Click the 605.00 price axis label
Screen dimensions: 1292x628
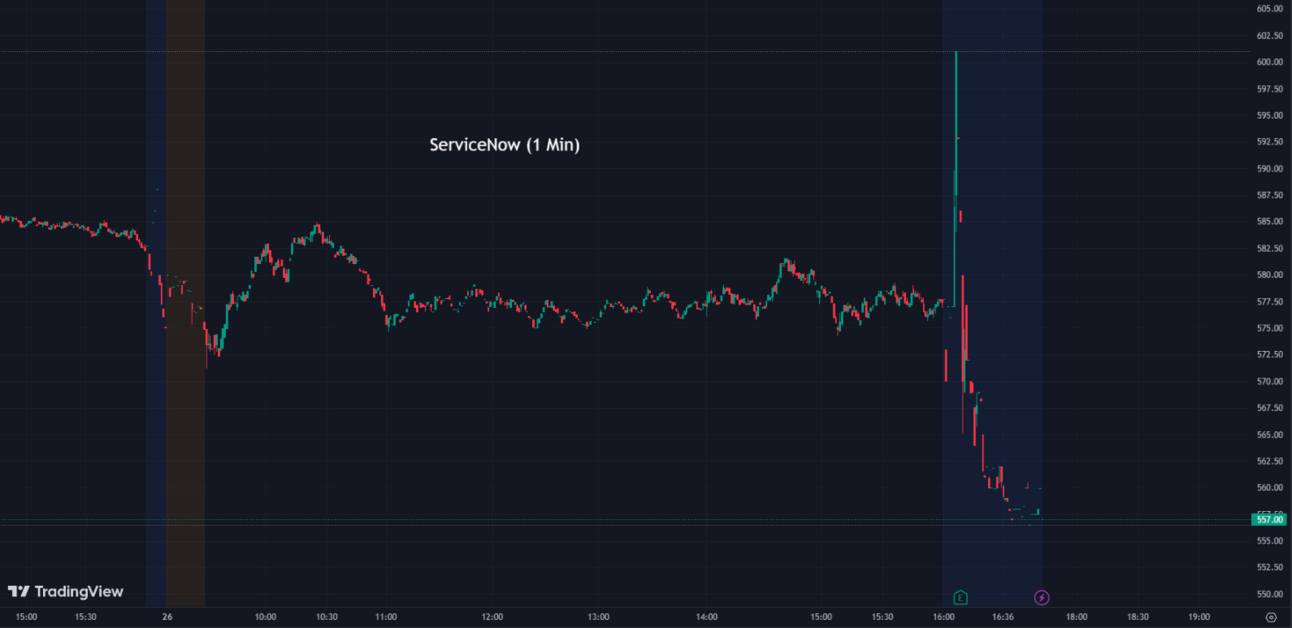pos(1270,9)
